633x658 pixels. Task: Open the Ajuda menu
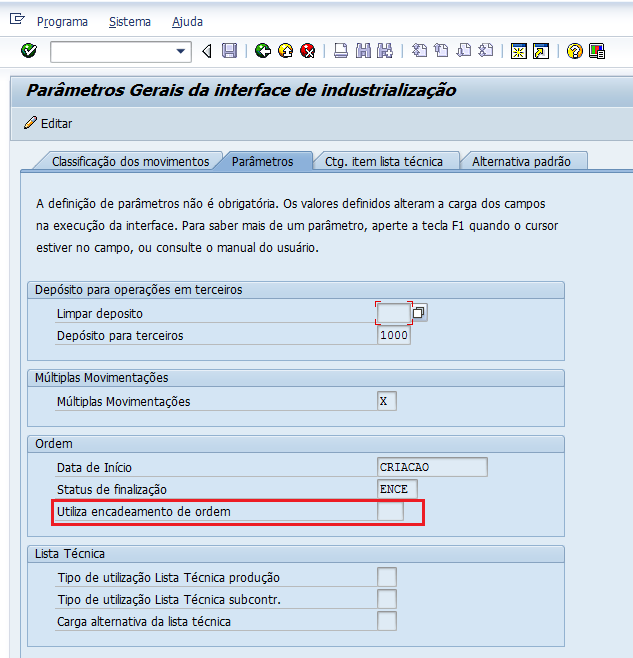(x=187, y=22)
